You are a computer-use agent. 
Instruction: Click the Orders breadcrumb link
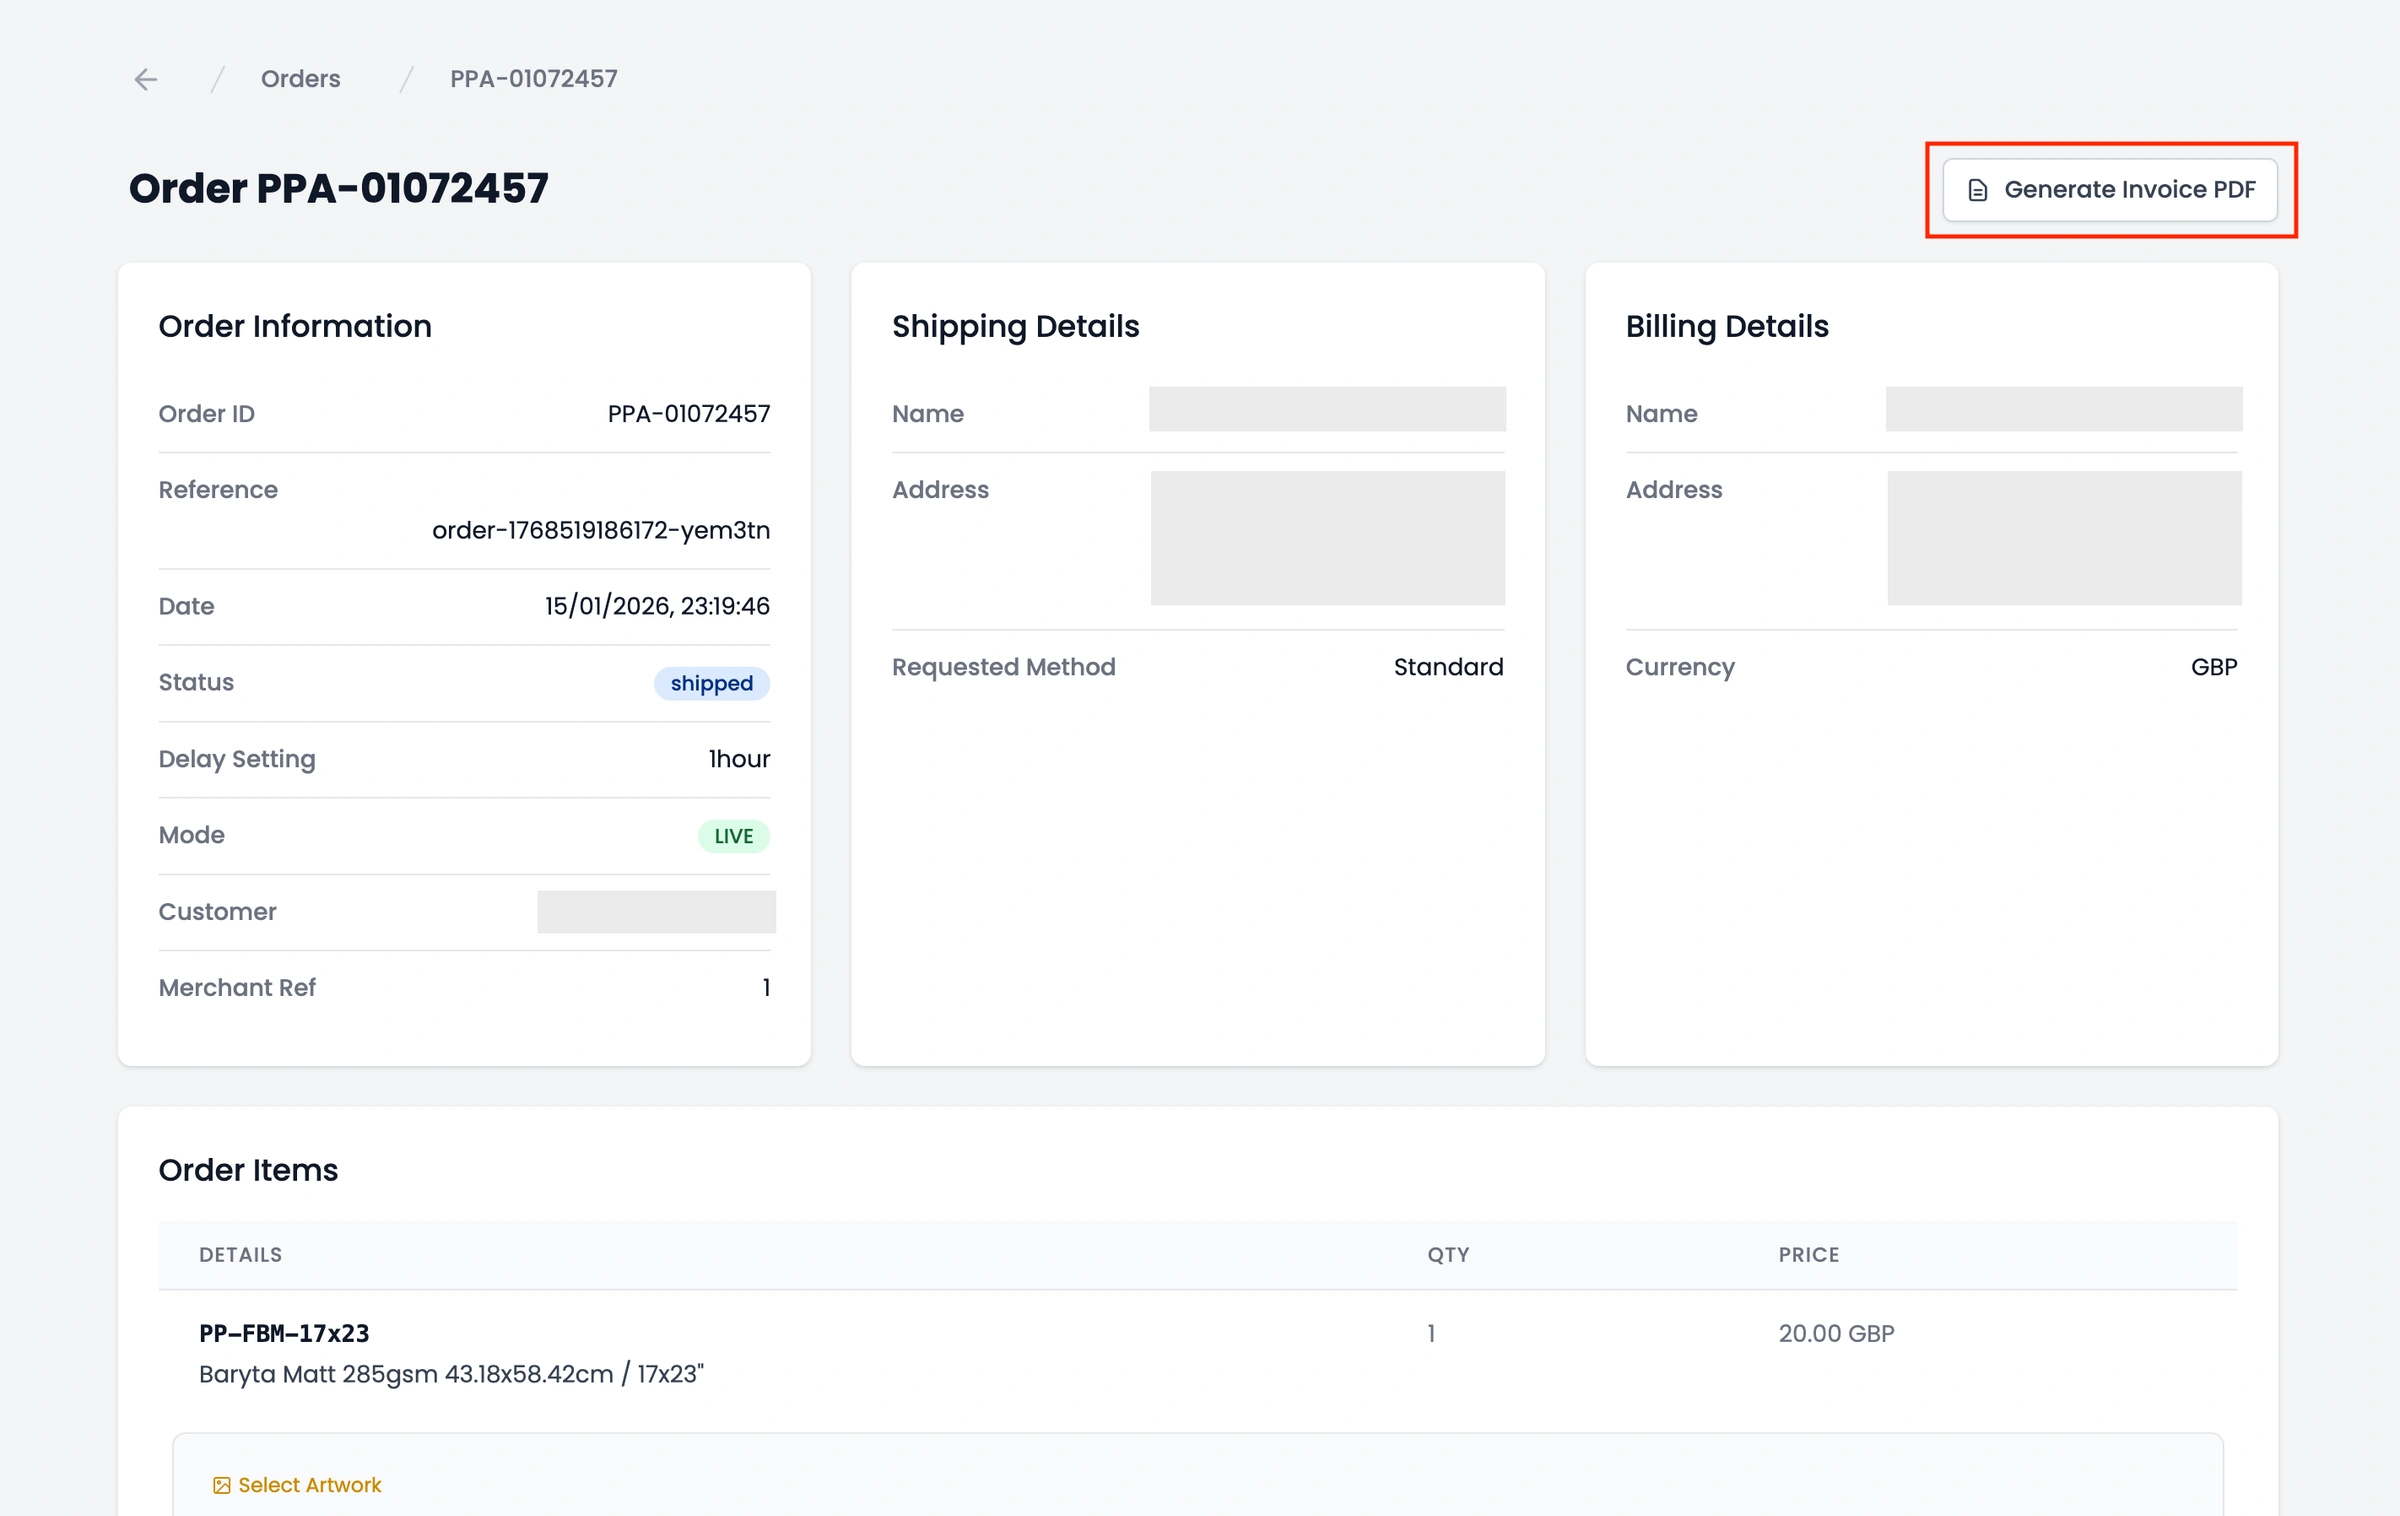click(300, 78)
